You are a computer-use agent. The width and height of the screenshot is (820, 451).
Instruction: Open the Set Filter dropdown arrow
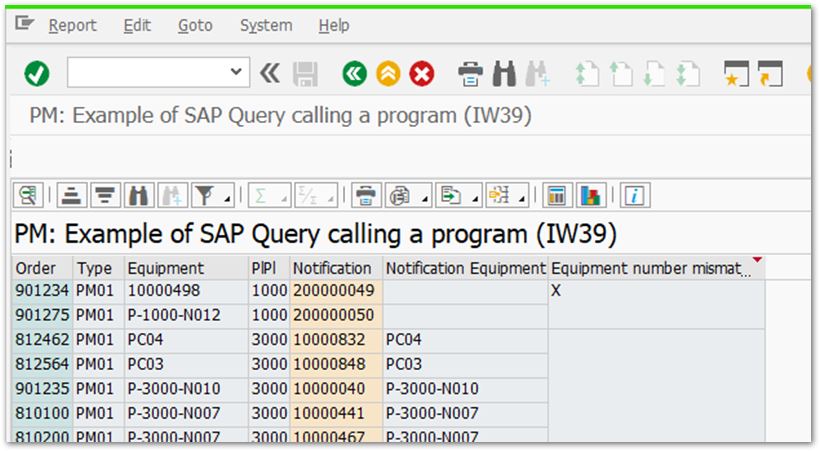pos(228,197)
